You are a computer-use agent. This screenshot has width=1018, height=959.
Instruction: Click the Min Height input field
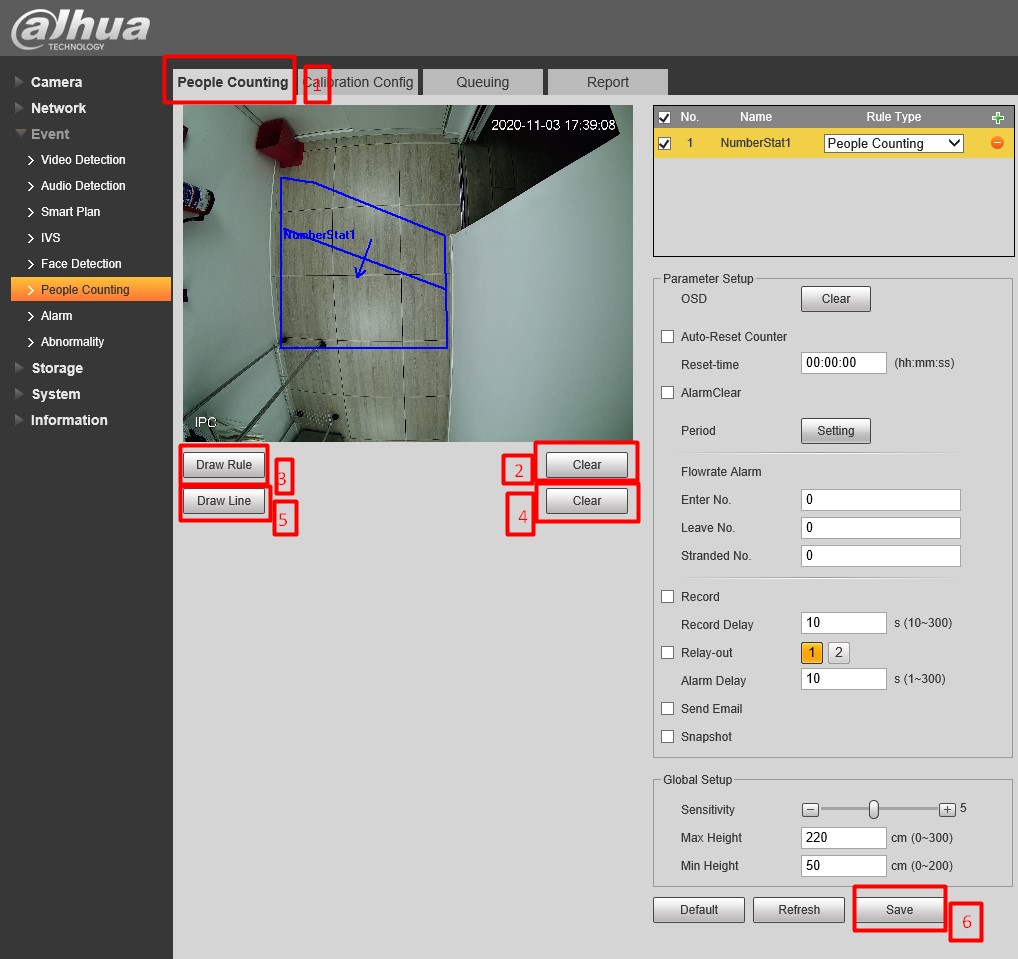point(843,866)
